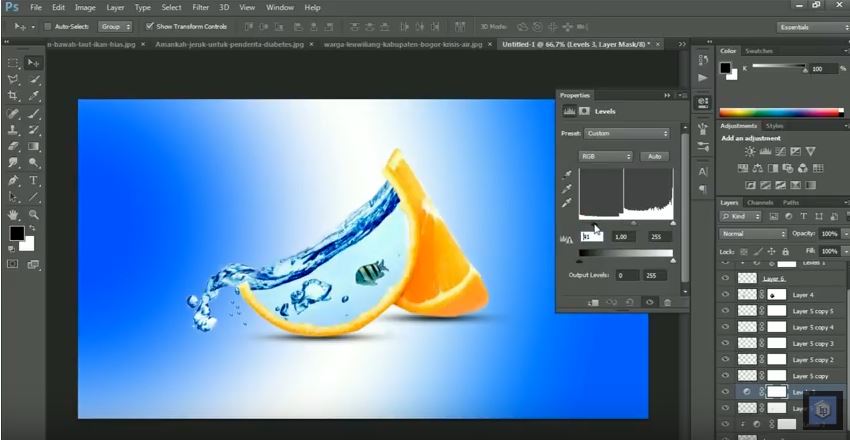This screenshot has height=440, width=850.
Task: Open the Opacity slider dropdown arrow
Action: point(846,234)
